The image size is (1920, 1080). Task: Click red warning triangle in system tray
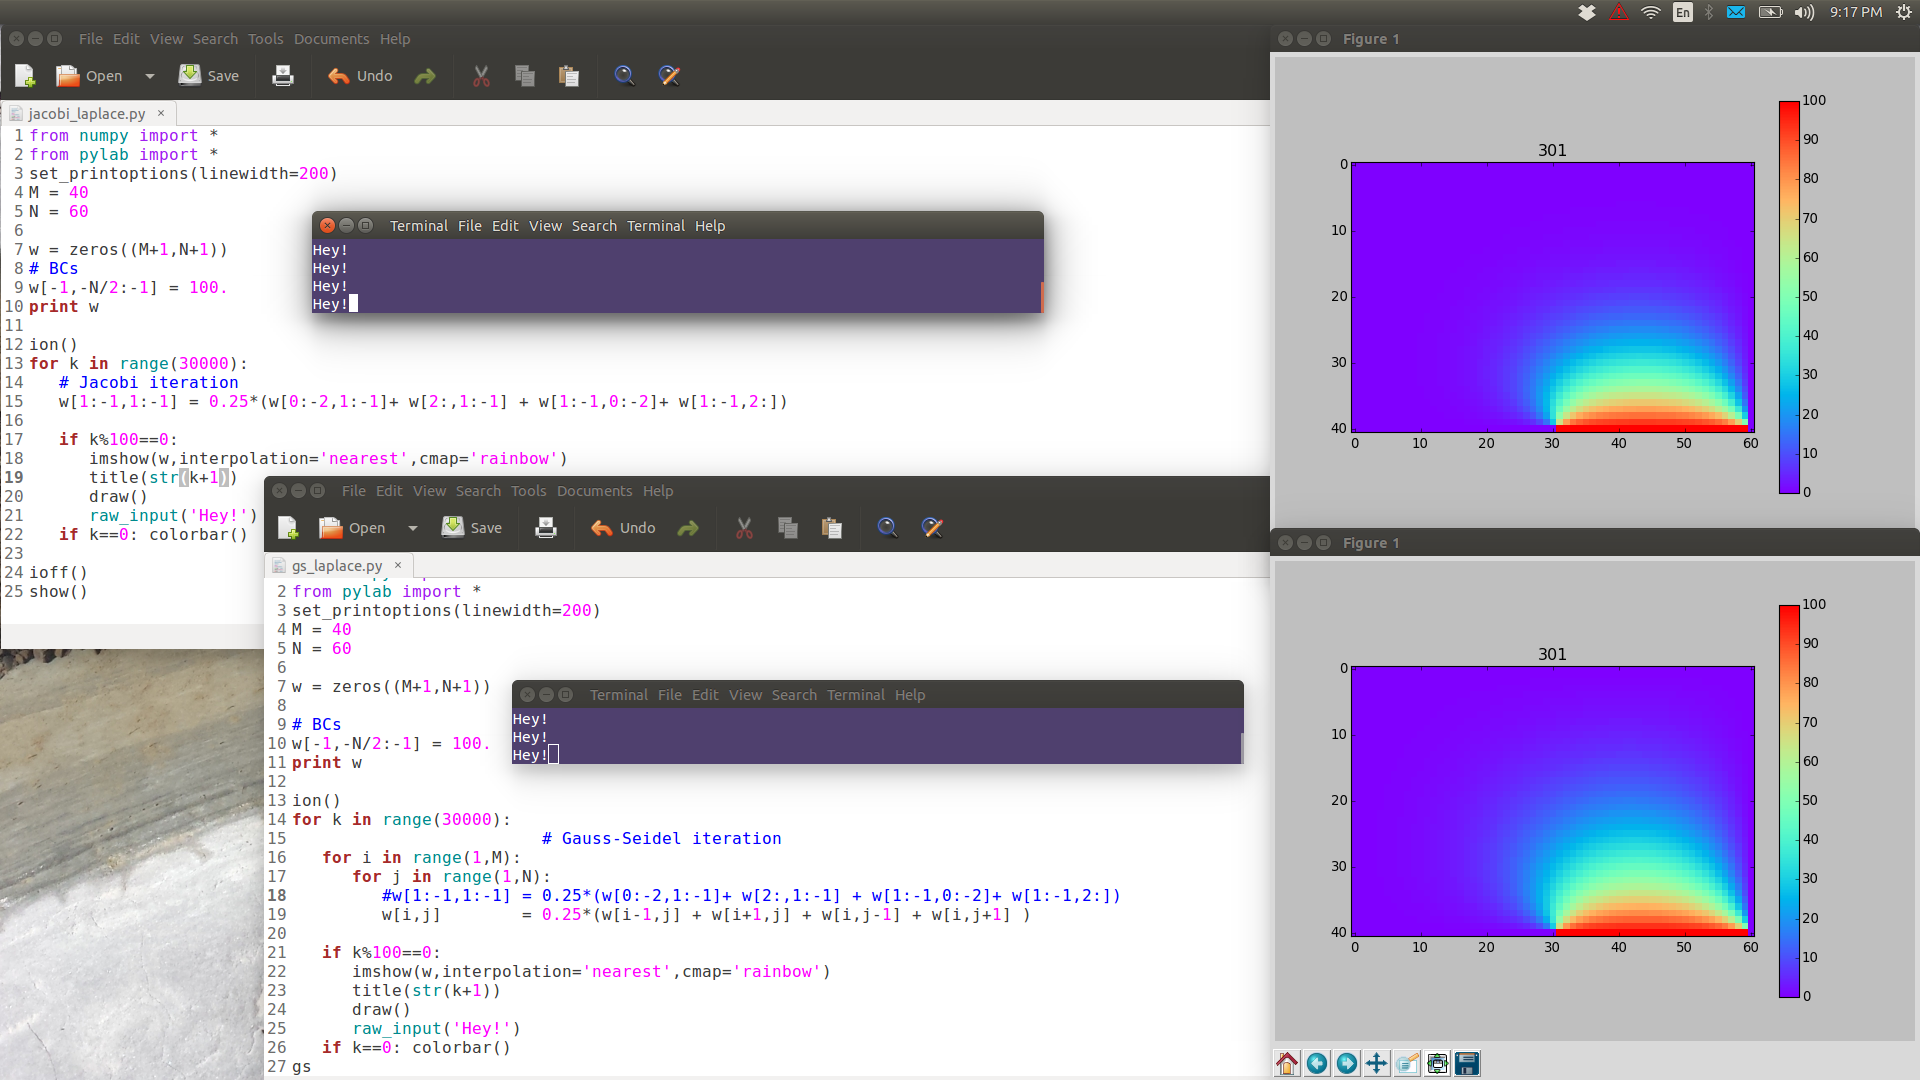[x=1619, y=13]
